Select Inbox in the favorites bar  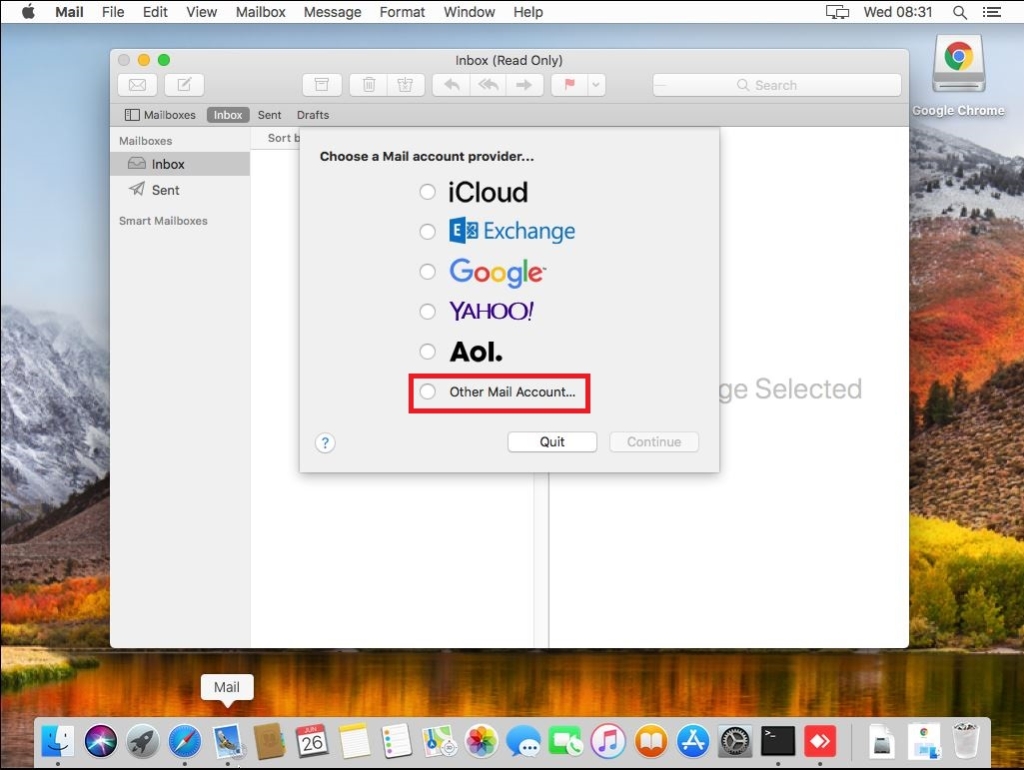[x=228, y=115]
